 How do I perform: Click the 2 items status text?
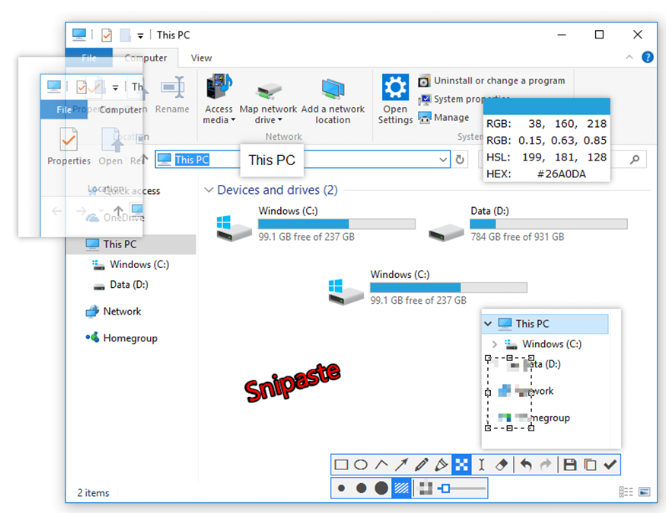(x=93, y=493)
